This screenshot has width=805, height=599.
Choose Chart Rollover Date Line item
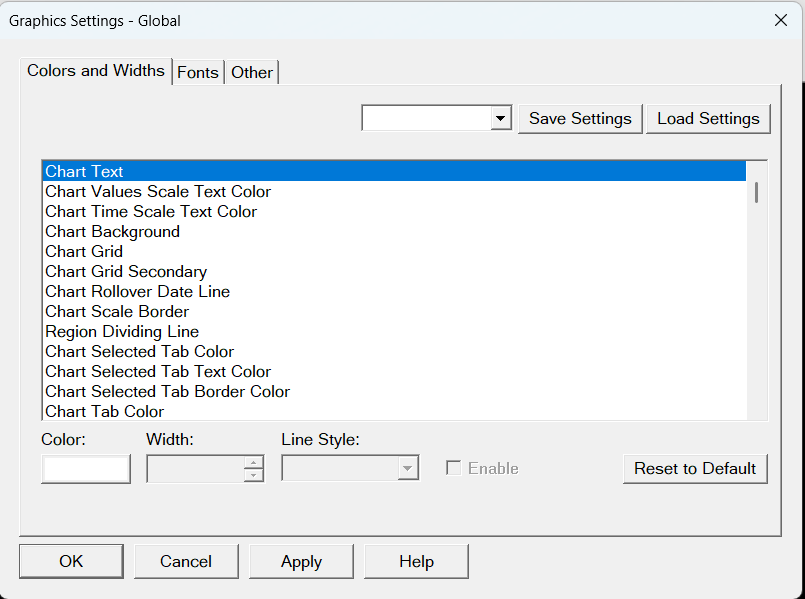[x=138, y=291]
